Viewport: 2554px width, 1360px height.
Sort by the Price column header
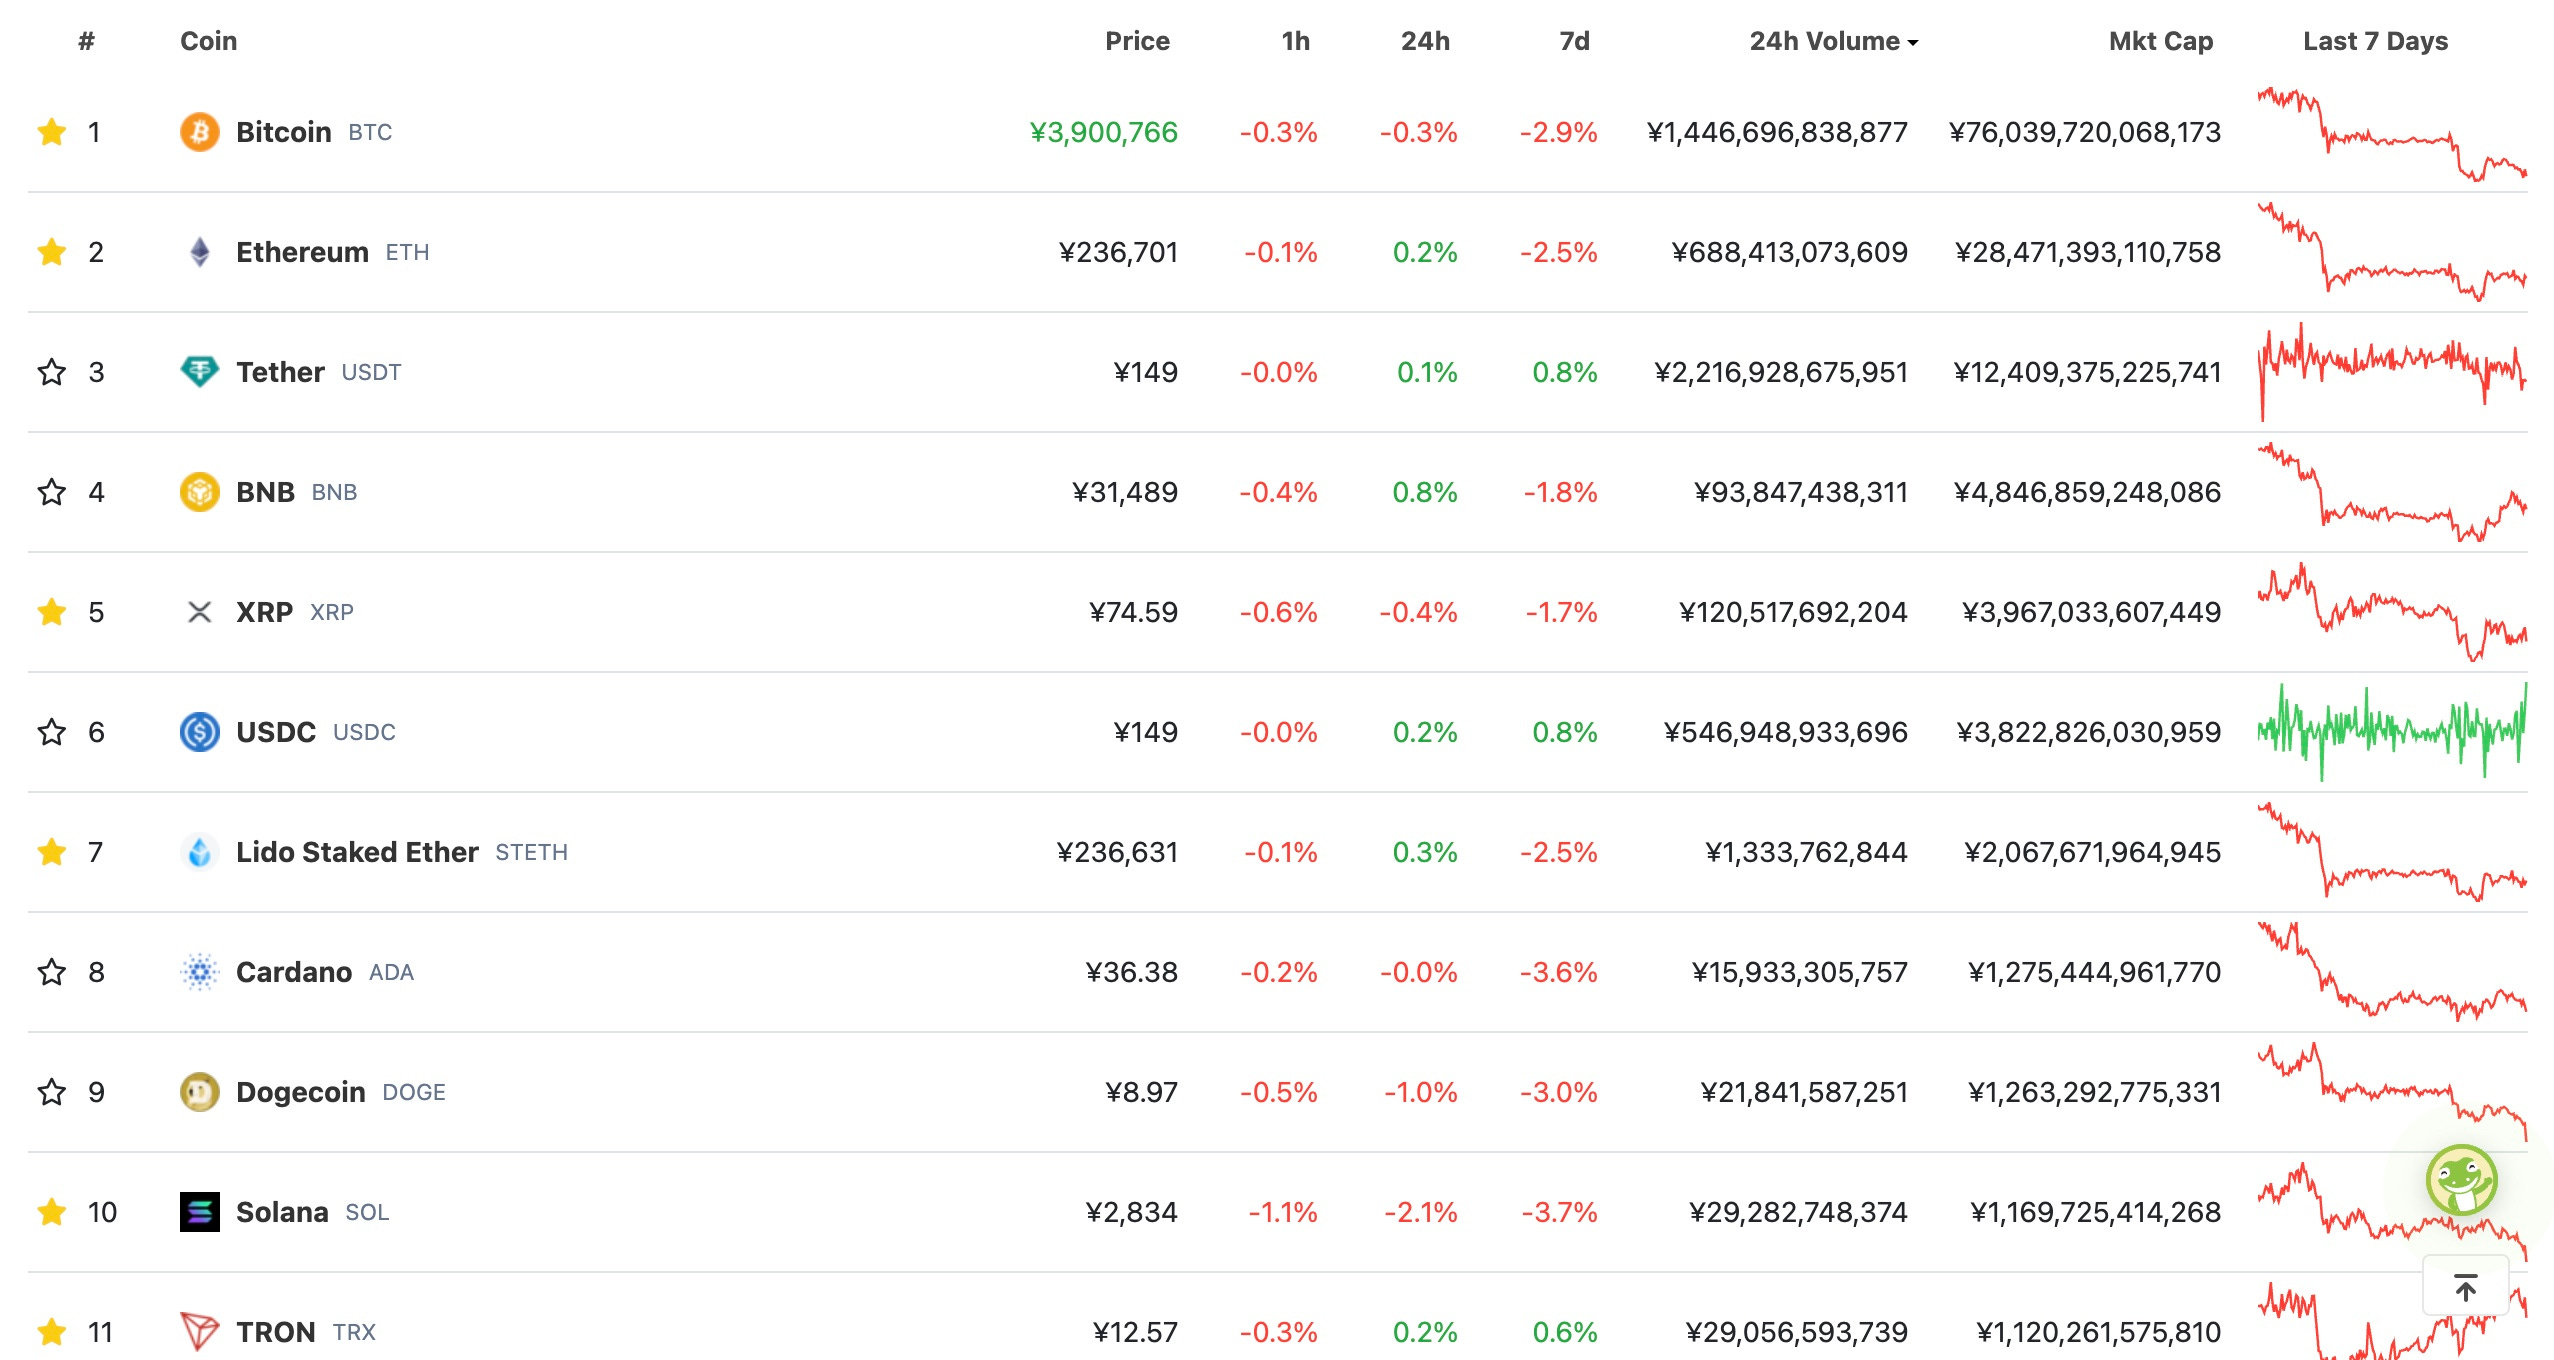tap(1137, 41)
